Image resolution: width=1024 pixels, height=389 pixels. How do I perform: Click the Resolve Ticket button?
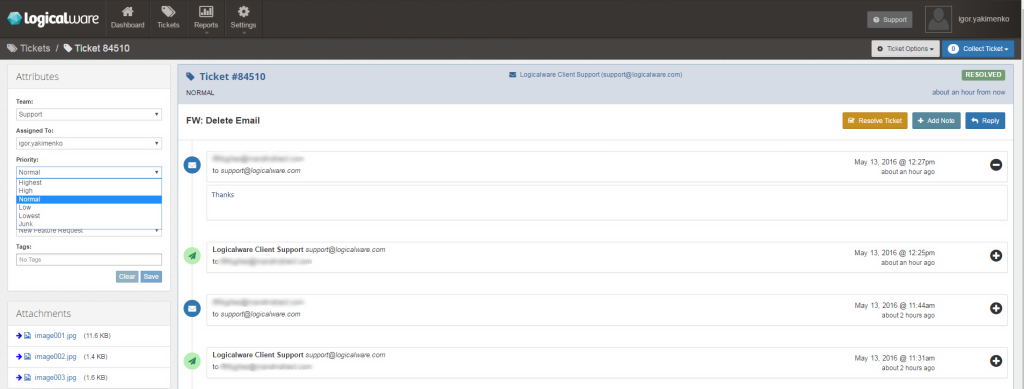tap(875, 121)
